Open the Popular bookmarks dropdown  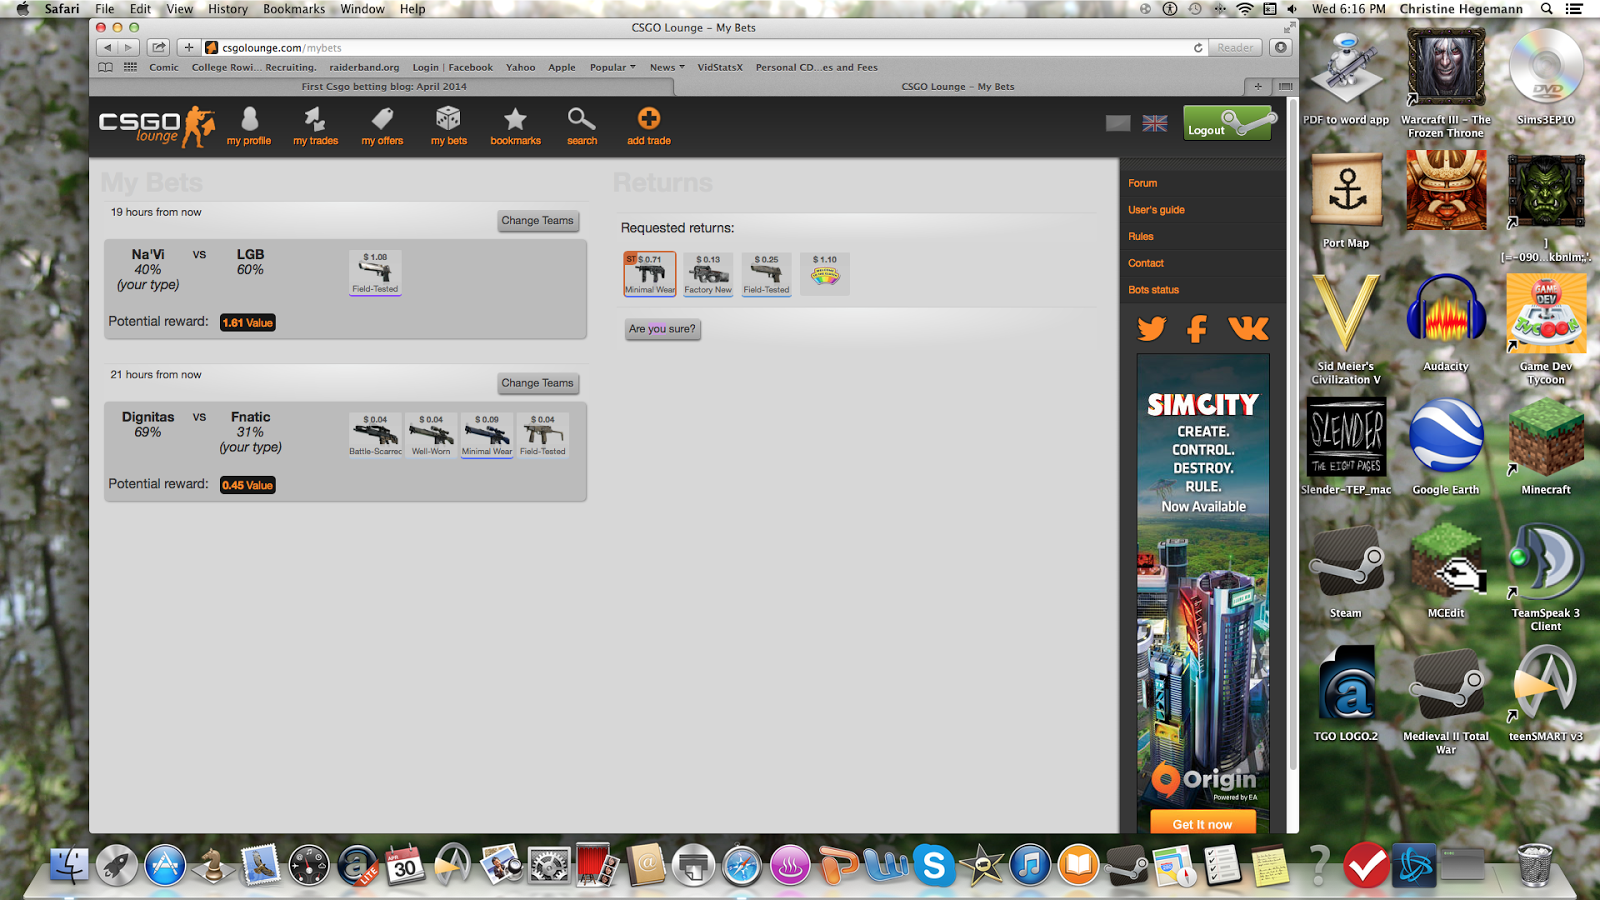pyautogui.click(x=612, y=67)
